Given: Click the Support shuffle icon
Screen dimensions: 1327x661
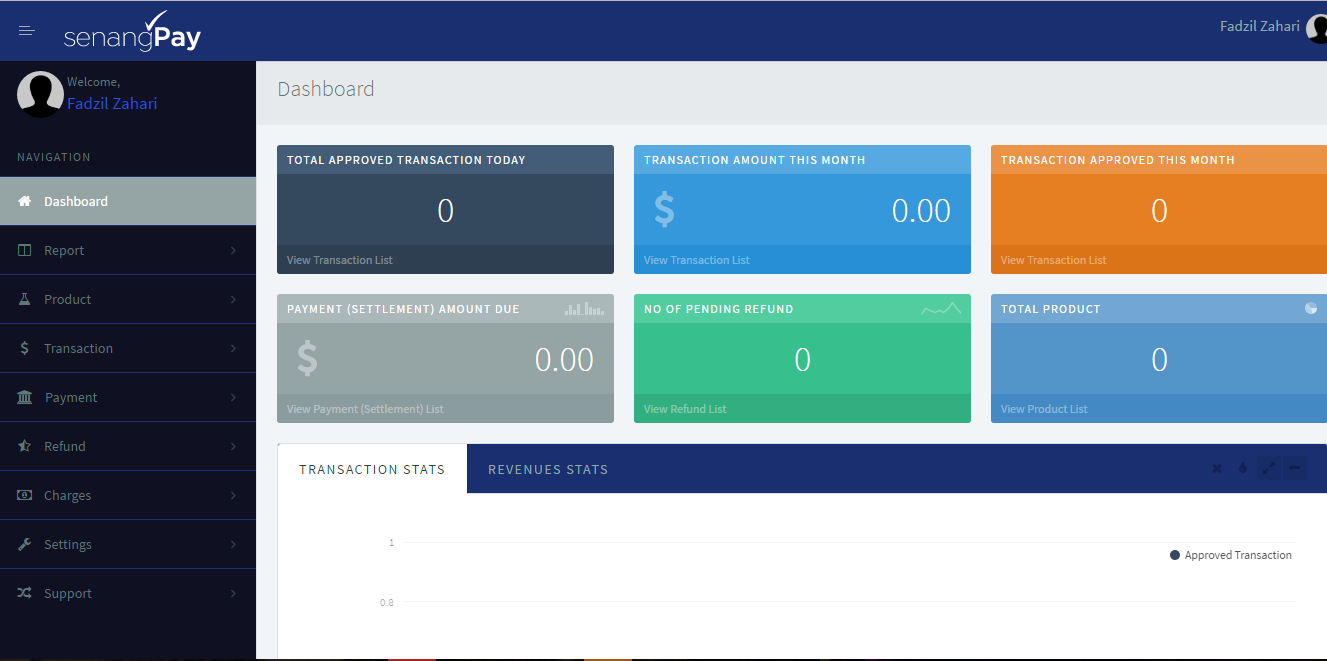Looking at the screenshot, I should (25, 593).
